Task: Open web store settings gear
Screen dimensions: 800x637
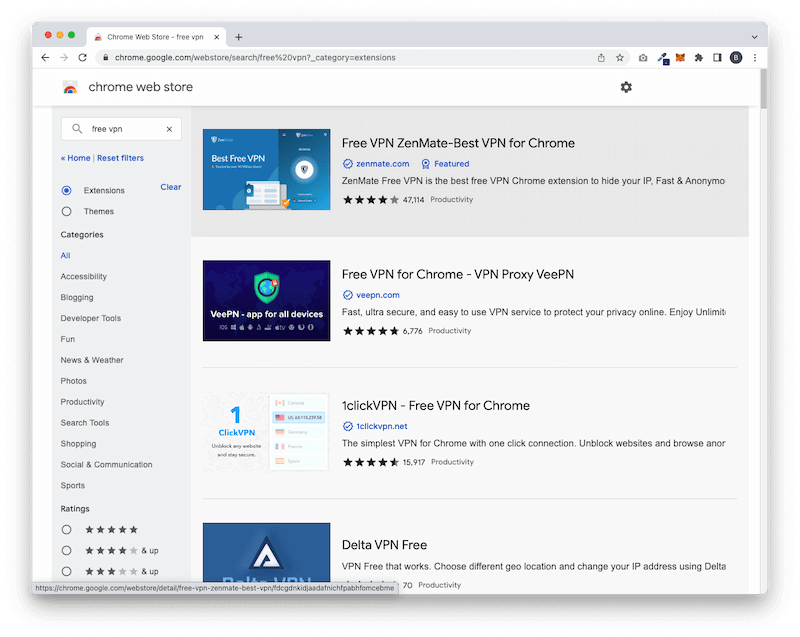Action: (626, 87)
